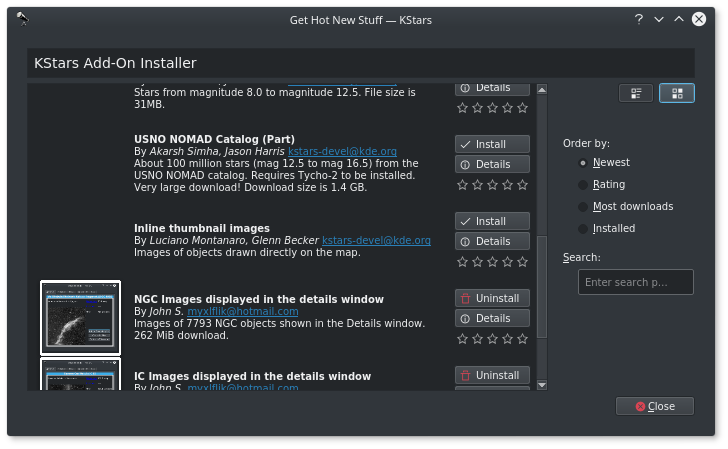Install the Inline thumbnail images add-on
This screenshot has width=728, height=449.
click(492, 221)
